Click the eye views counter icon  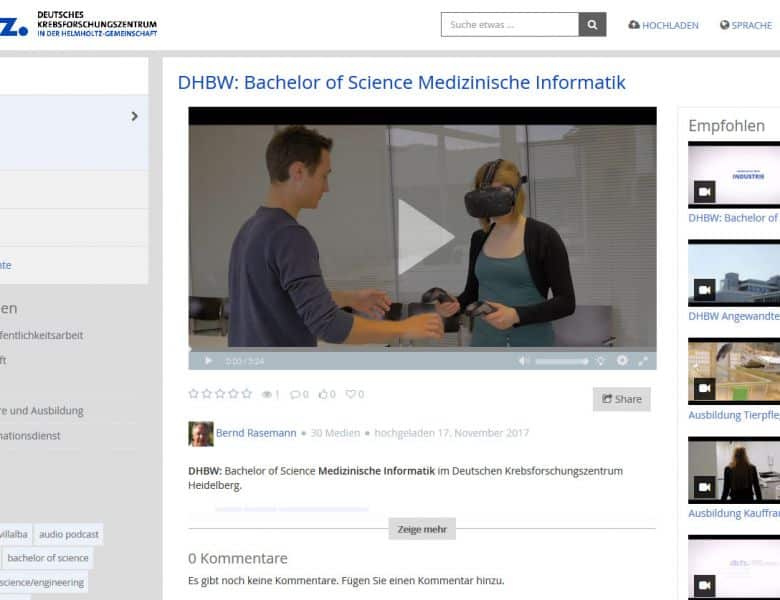pos(267,395)
